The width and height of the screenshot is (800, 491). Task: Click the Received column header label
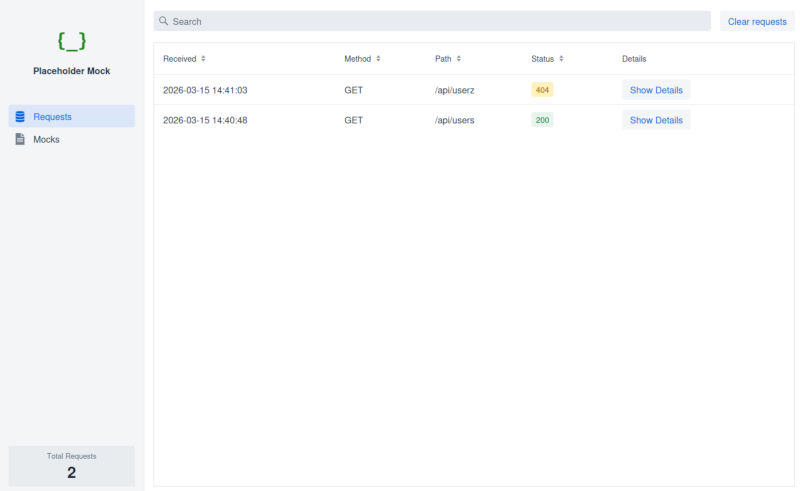[x=180, y=59]
